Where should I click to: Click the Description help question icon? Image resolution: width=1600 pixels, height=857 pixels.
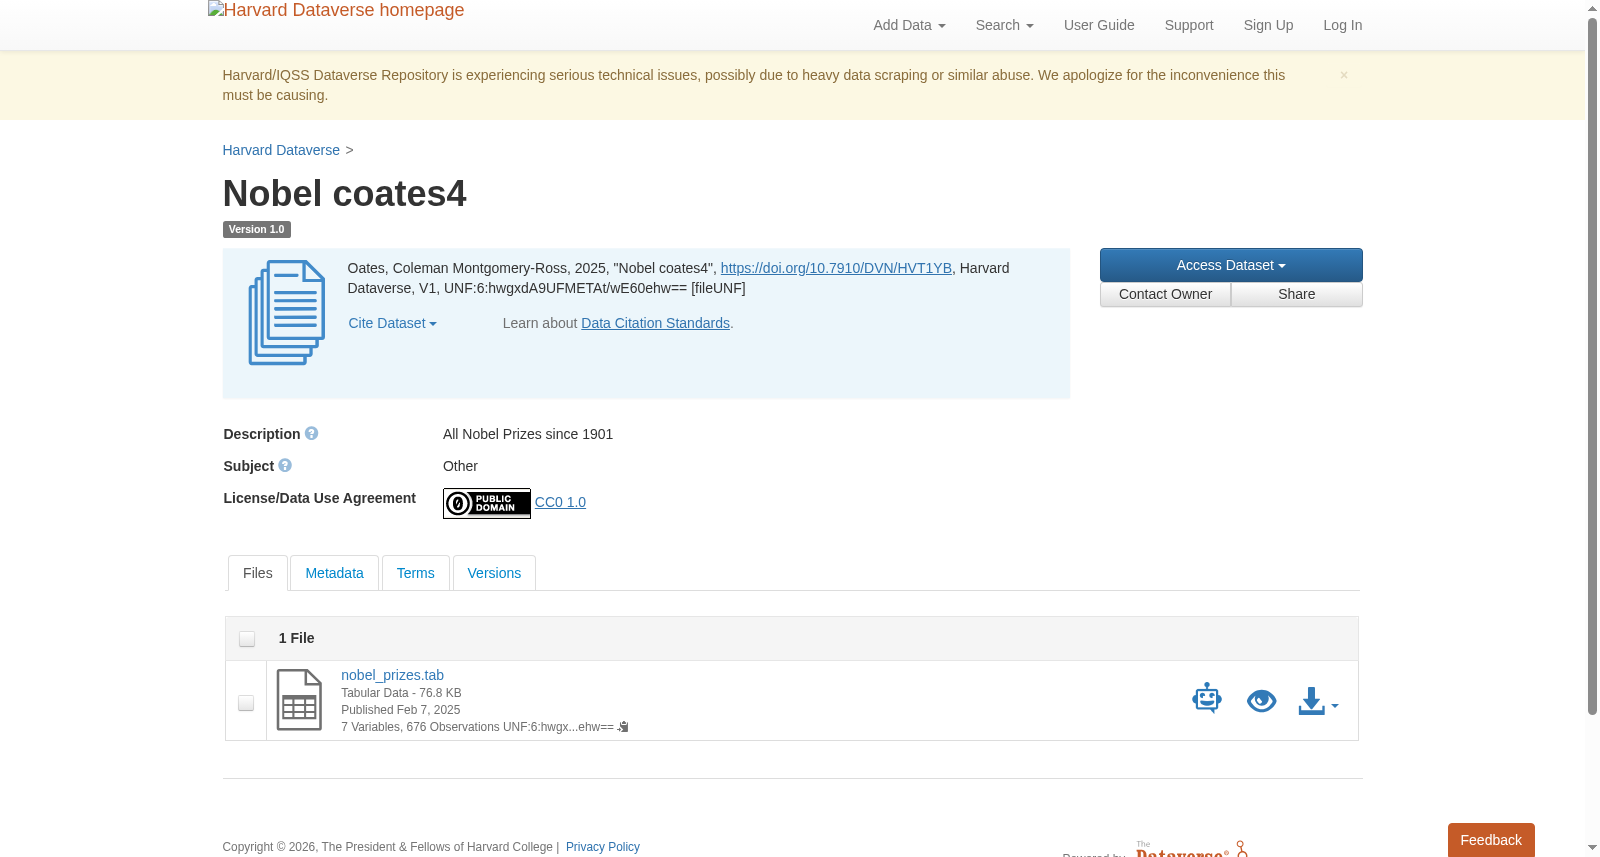tap(312, 434)
